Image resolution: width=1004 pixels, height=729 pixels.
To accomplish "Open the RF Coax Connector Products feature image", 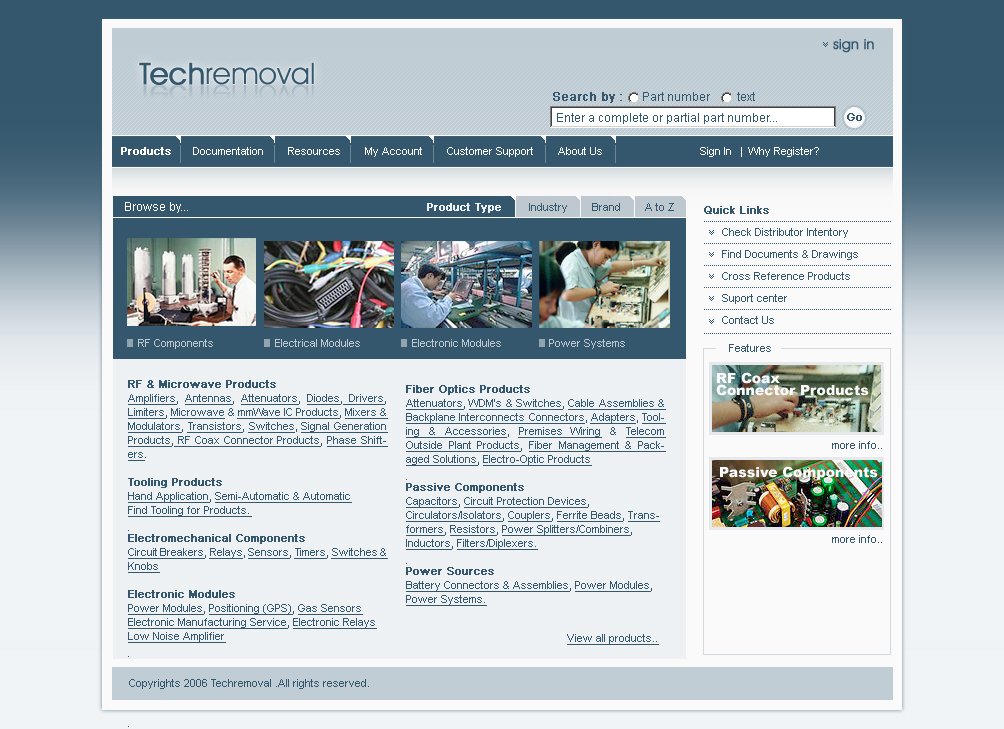I will [797, 398].
